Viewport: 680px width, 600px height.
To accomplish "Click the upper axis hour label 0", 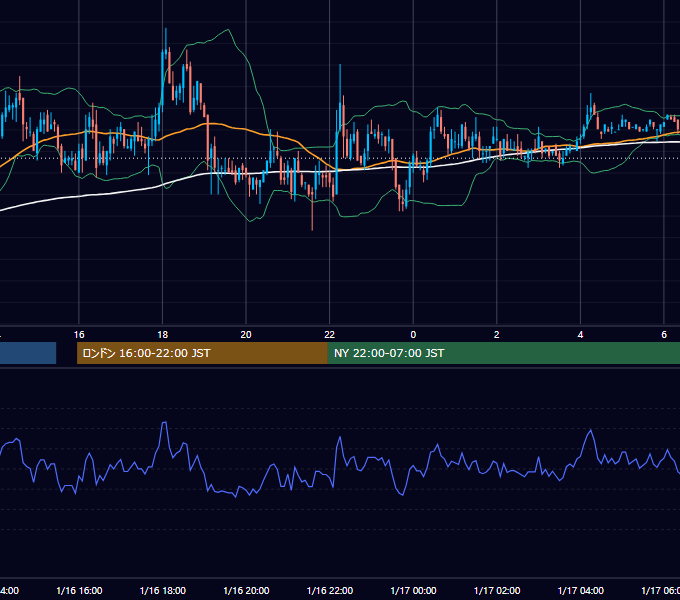I will [x=413, y=335].
